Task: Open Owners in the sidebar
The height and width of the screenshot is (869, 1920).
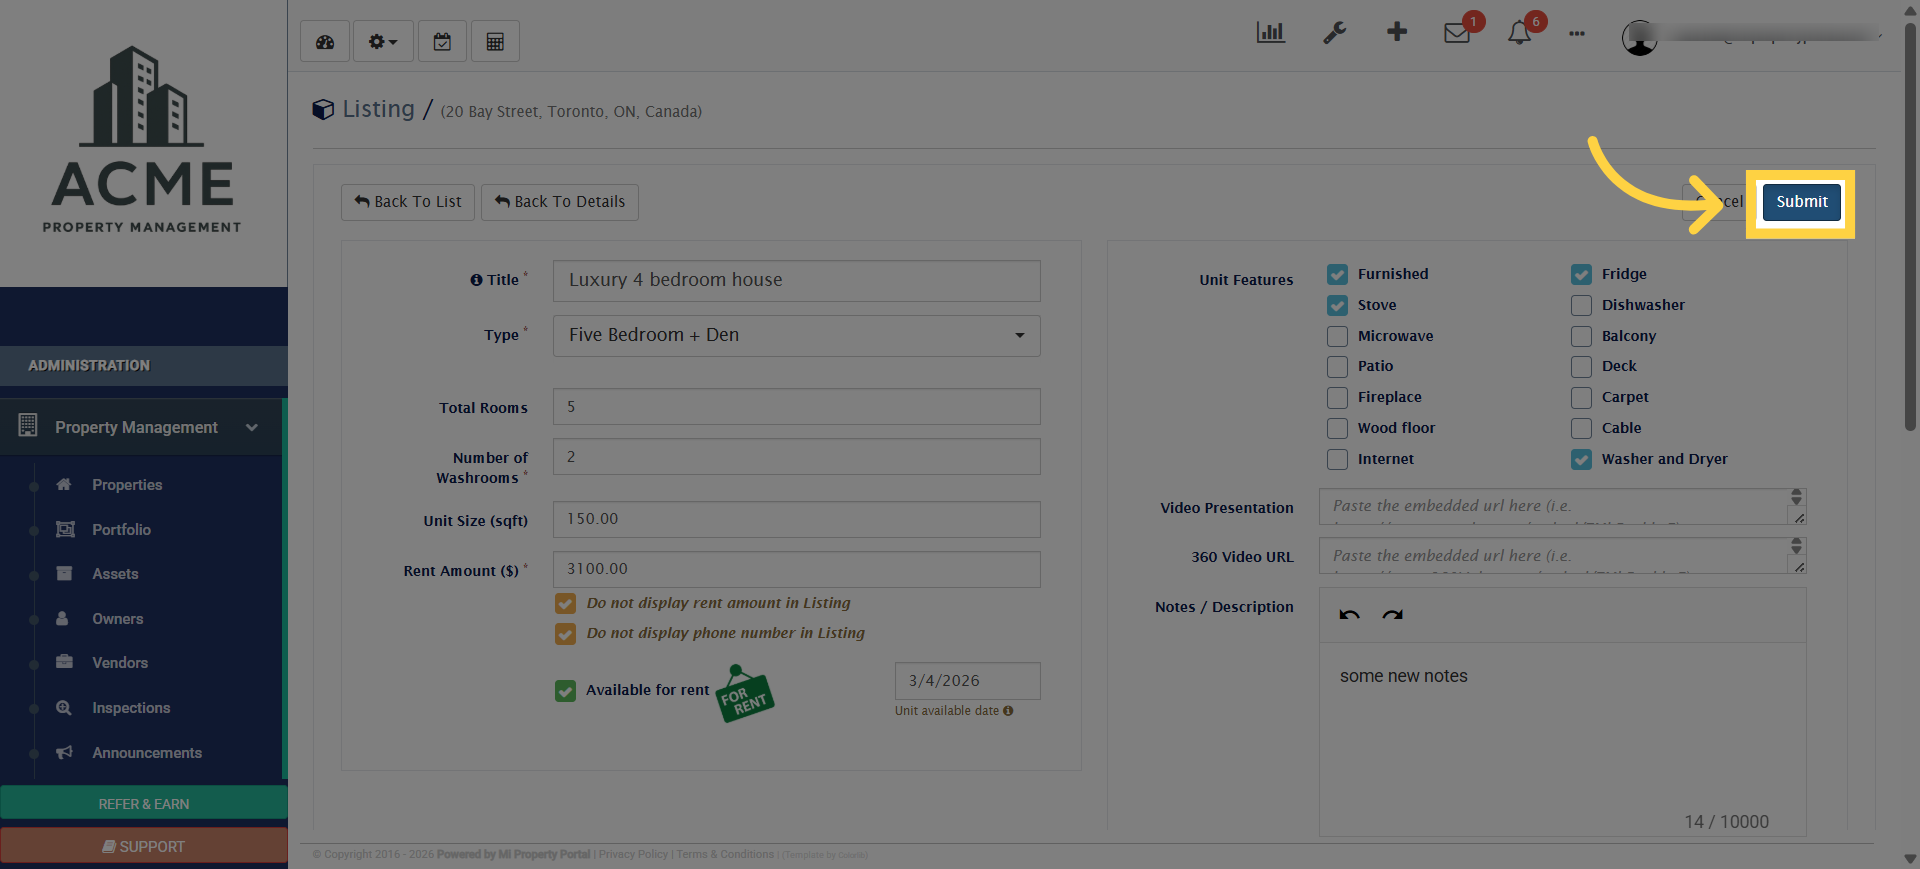Action: [x=117, y=619]
